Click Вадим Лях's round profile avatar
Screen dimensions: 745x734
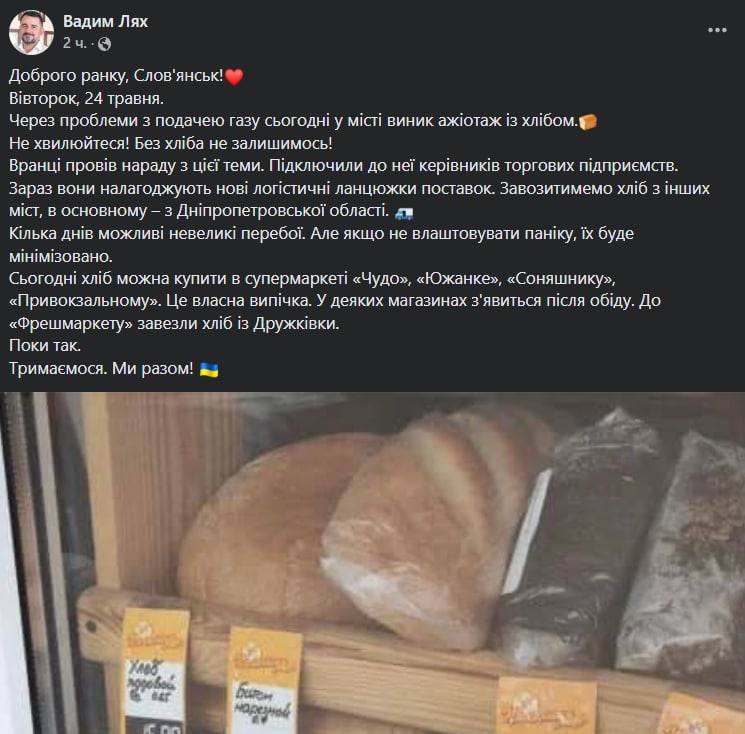31,32
